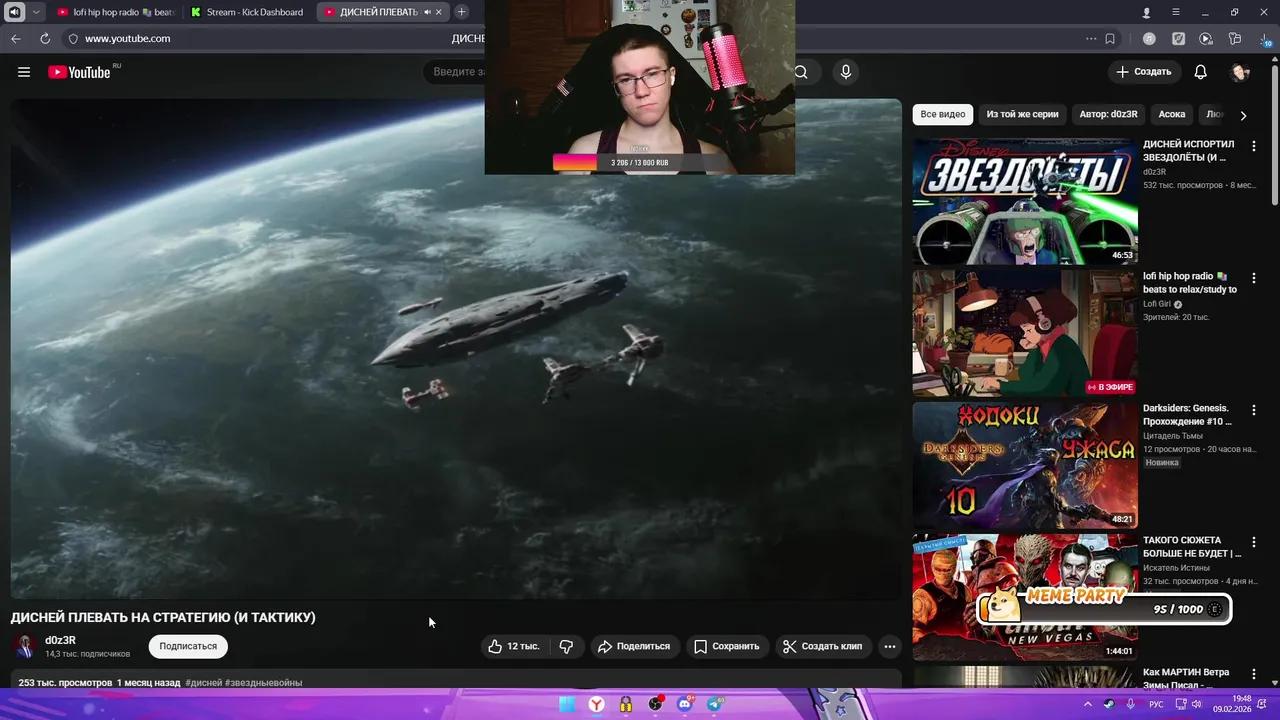Open the music note extension icon
The width and height of the screenshot is (1280, 720).
click(1150, 39)
